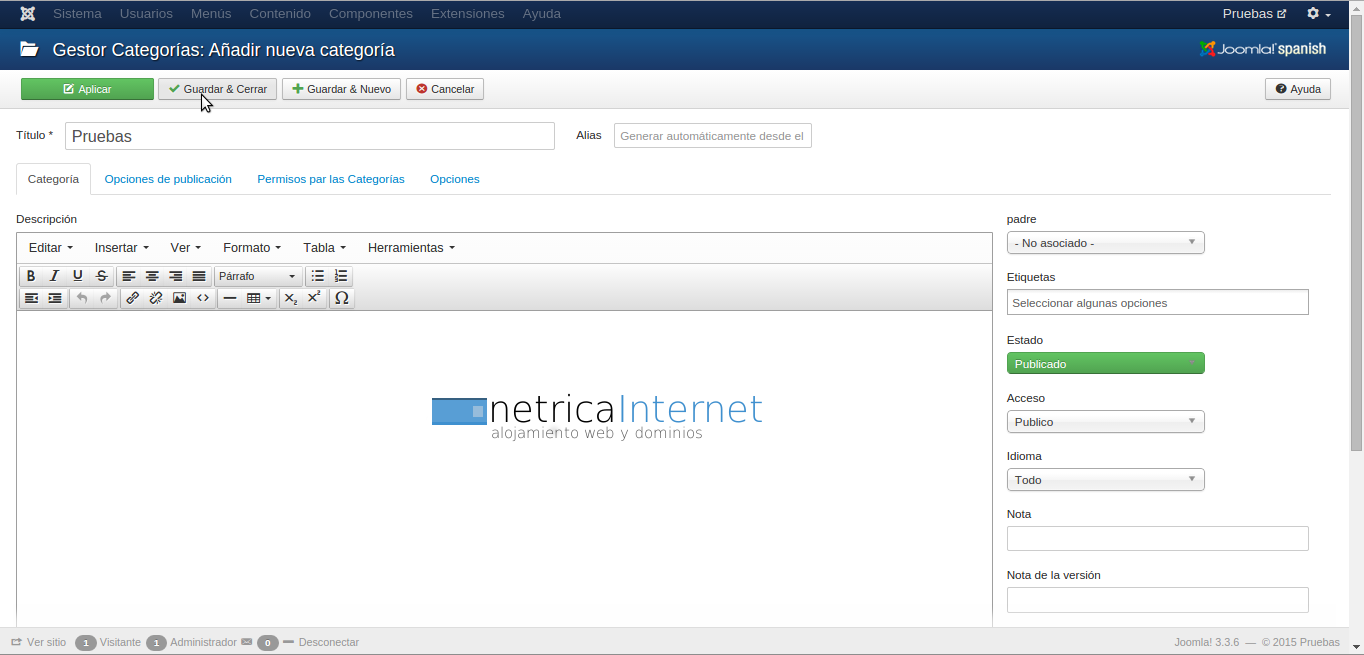The height and width of the screenshot is (655, 1364).
Task: Open the Idioma 'Todo' dropdown
Action: click(x=1105, y=480)
